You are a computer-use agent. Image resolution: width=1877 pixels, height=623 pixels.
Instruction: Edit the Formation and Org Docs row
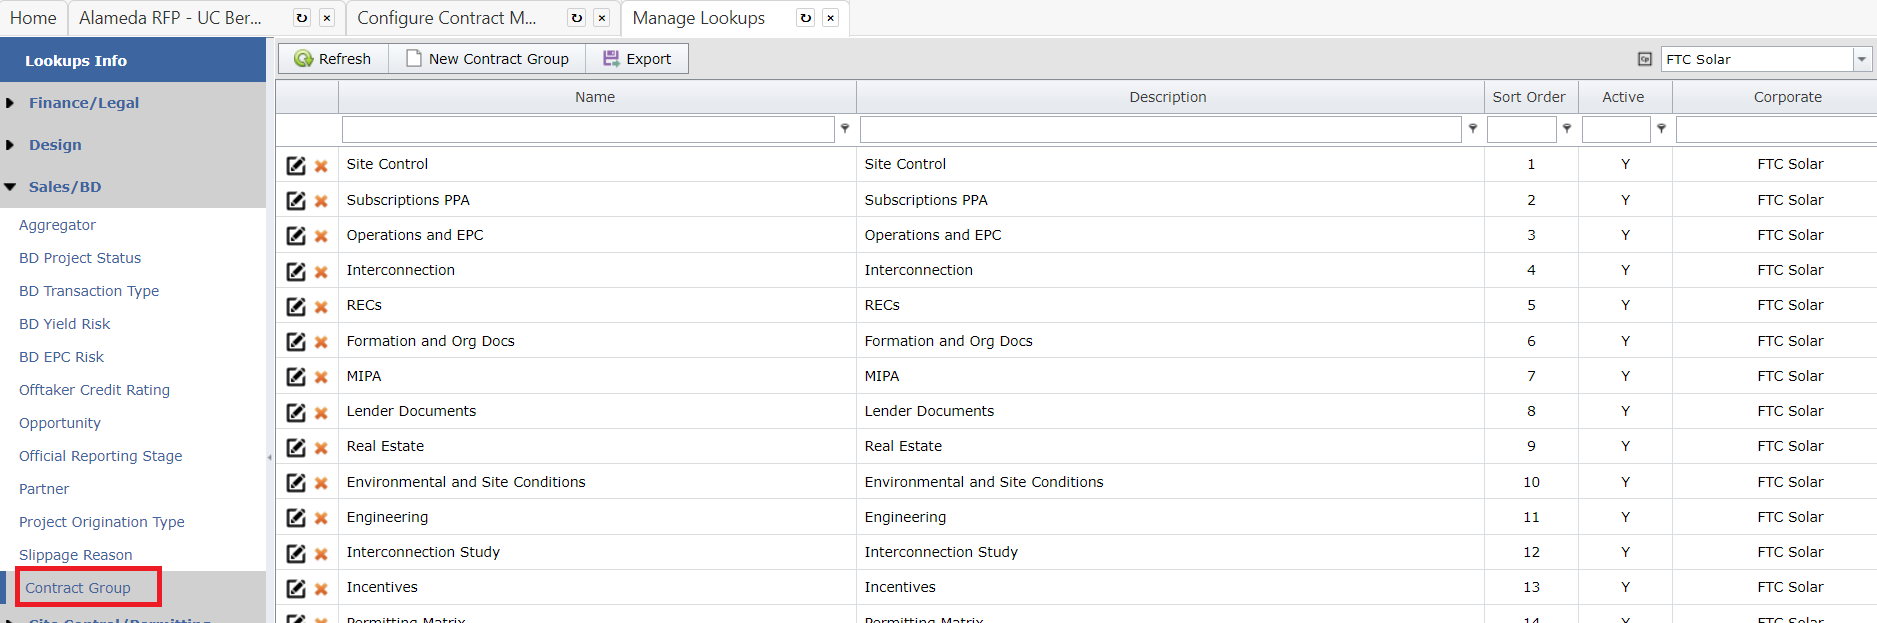pos(296,341)
